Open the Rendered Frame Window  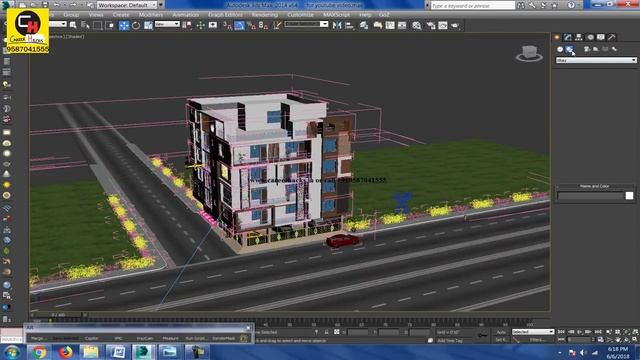coord(443,25)
